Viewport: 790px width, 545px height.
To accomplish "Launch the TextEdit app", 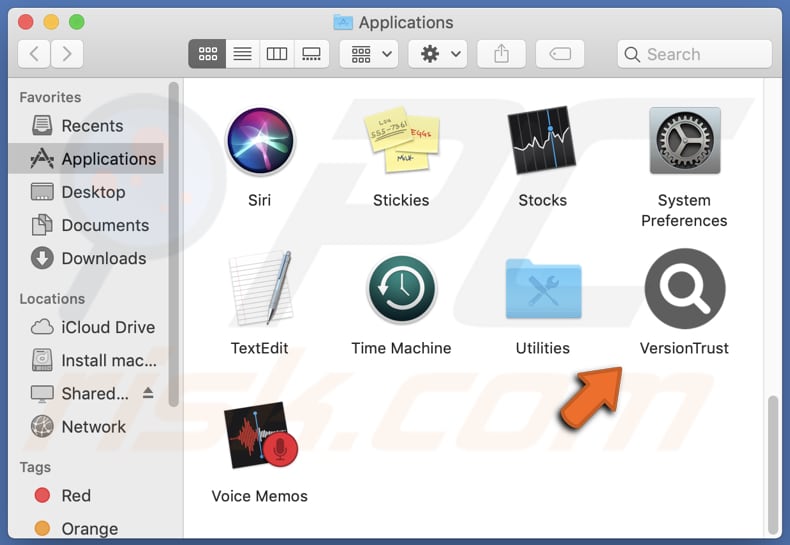I will [259, 289].
